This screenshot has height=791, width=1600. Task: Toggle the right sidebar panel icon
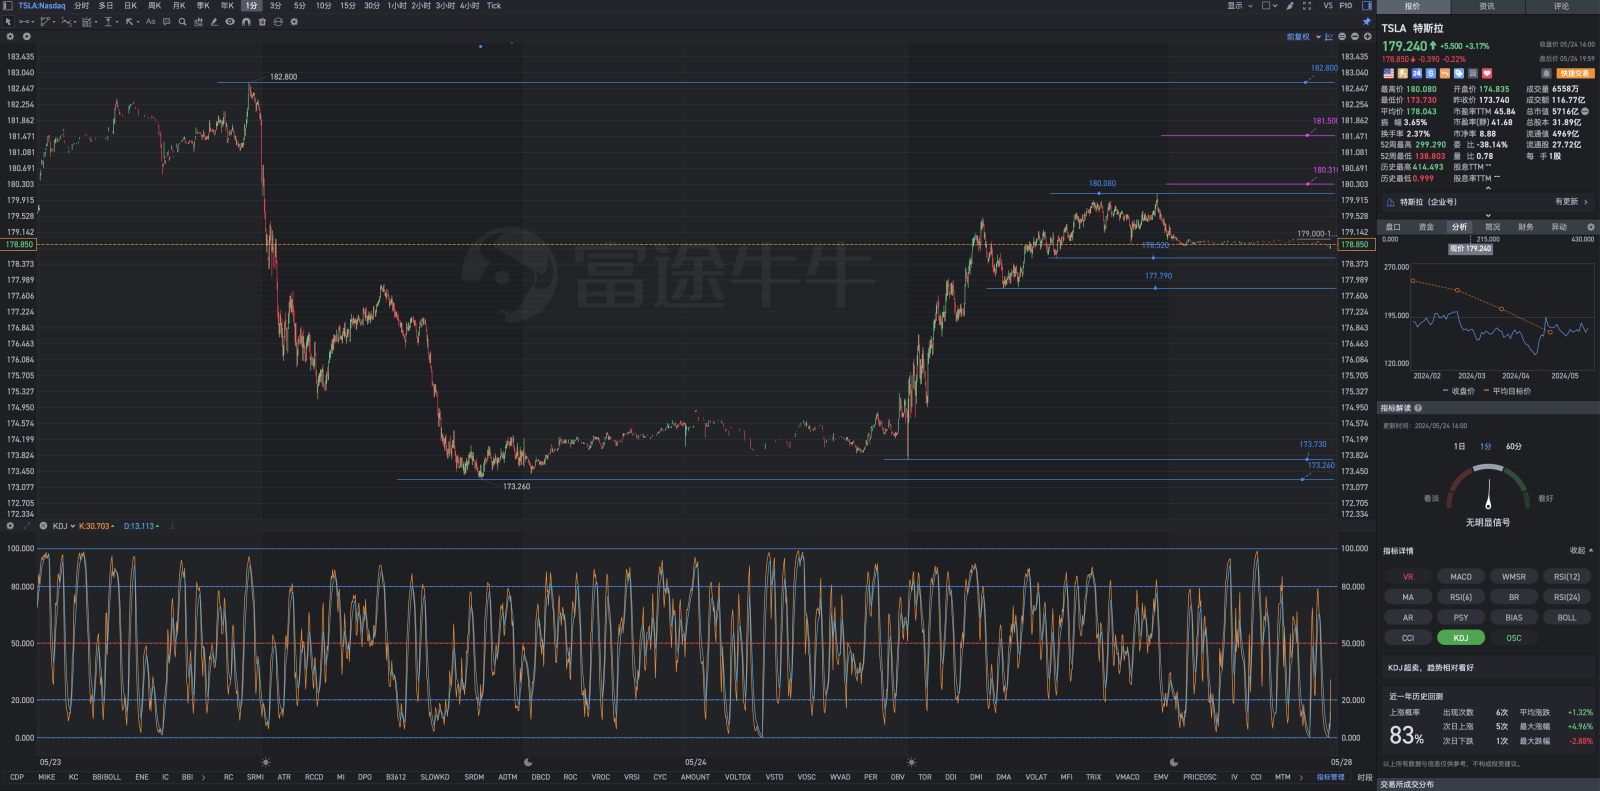pyautogui.click(x=1367, y=6)
